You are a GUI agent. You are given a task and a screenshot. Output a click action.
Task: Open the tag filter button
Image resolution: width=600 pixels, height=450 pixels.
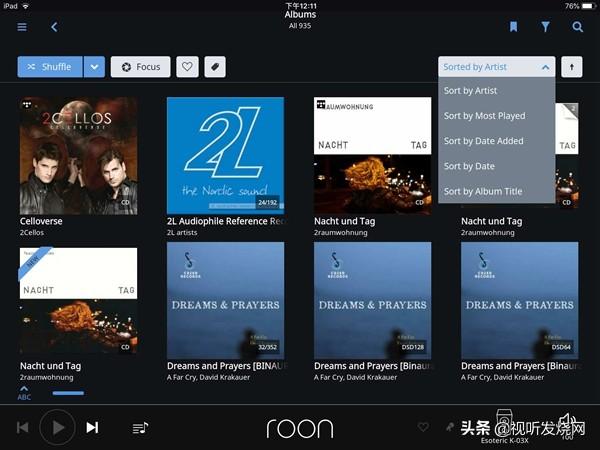[215, 67]
